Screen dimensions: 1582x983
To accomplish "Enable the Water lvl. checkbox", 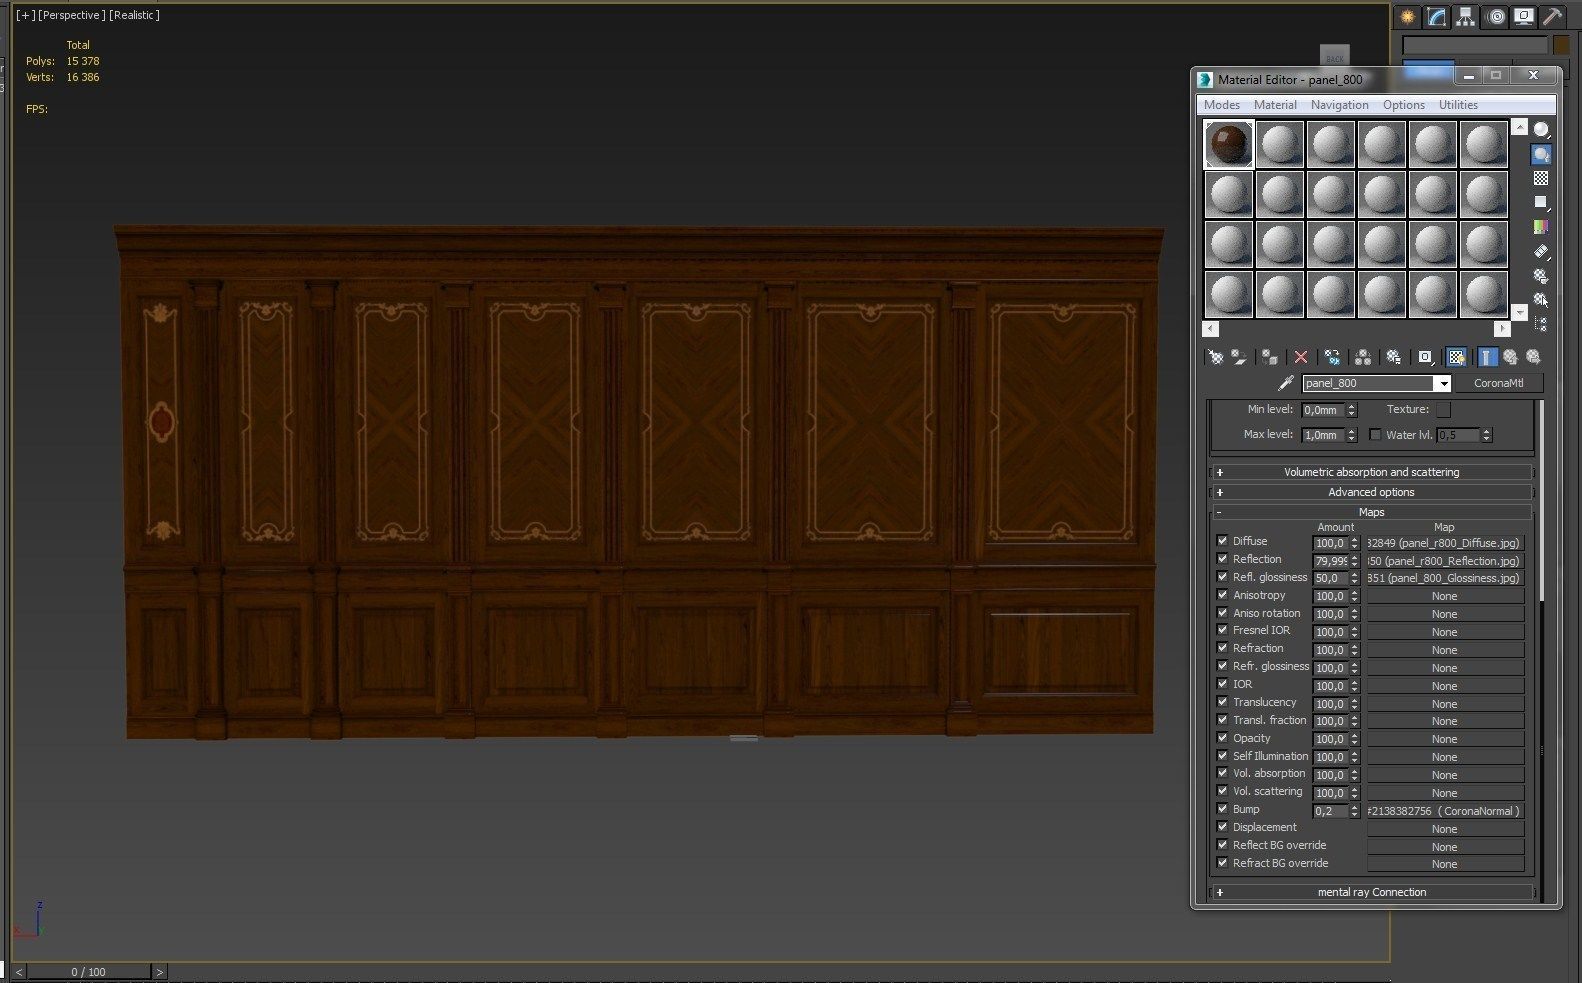I will click(x=1375, y=435).
